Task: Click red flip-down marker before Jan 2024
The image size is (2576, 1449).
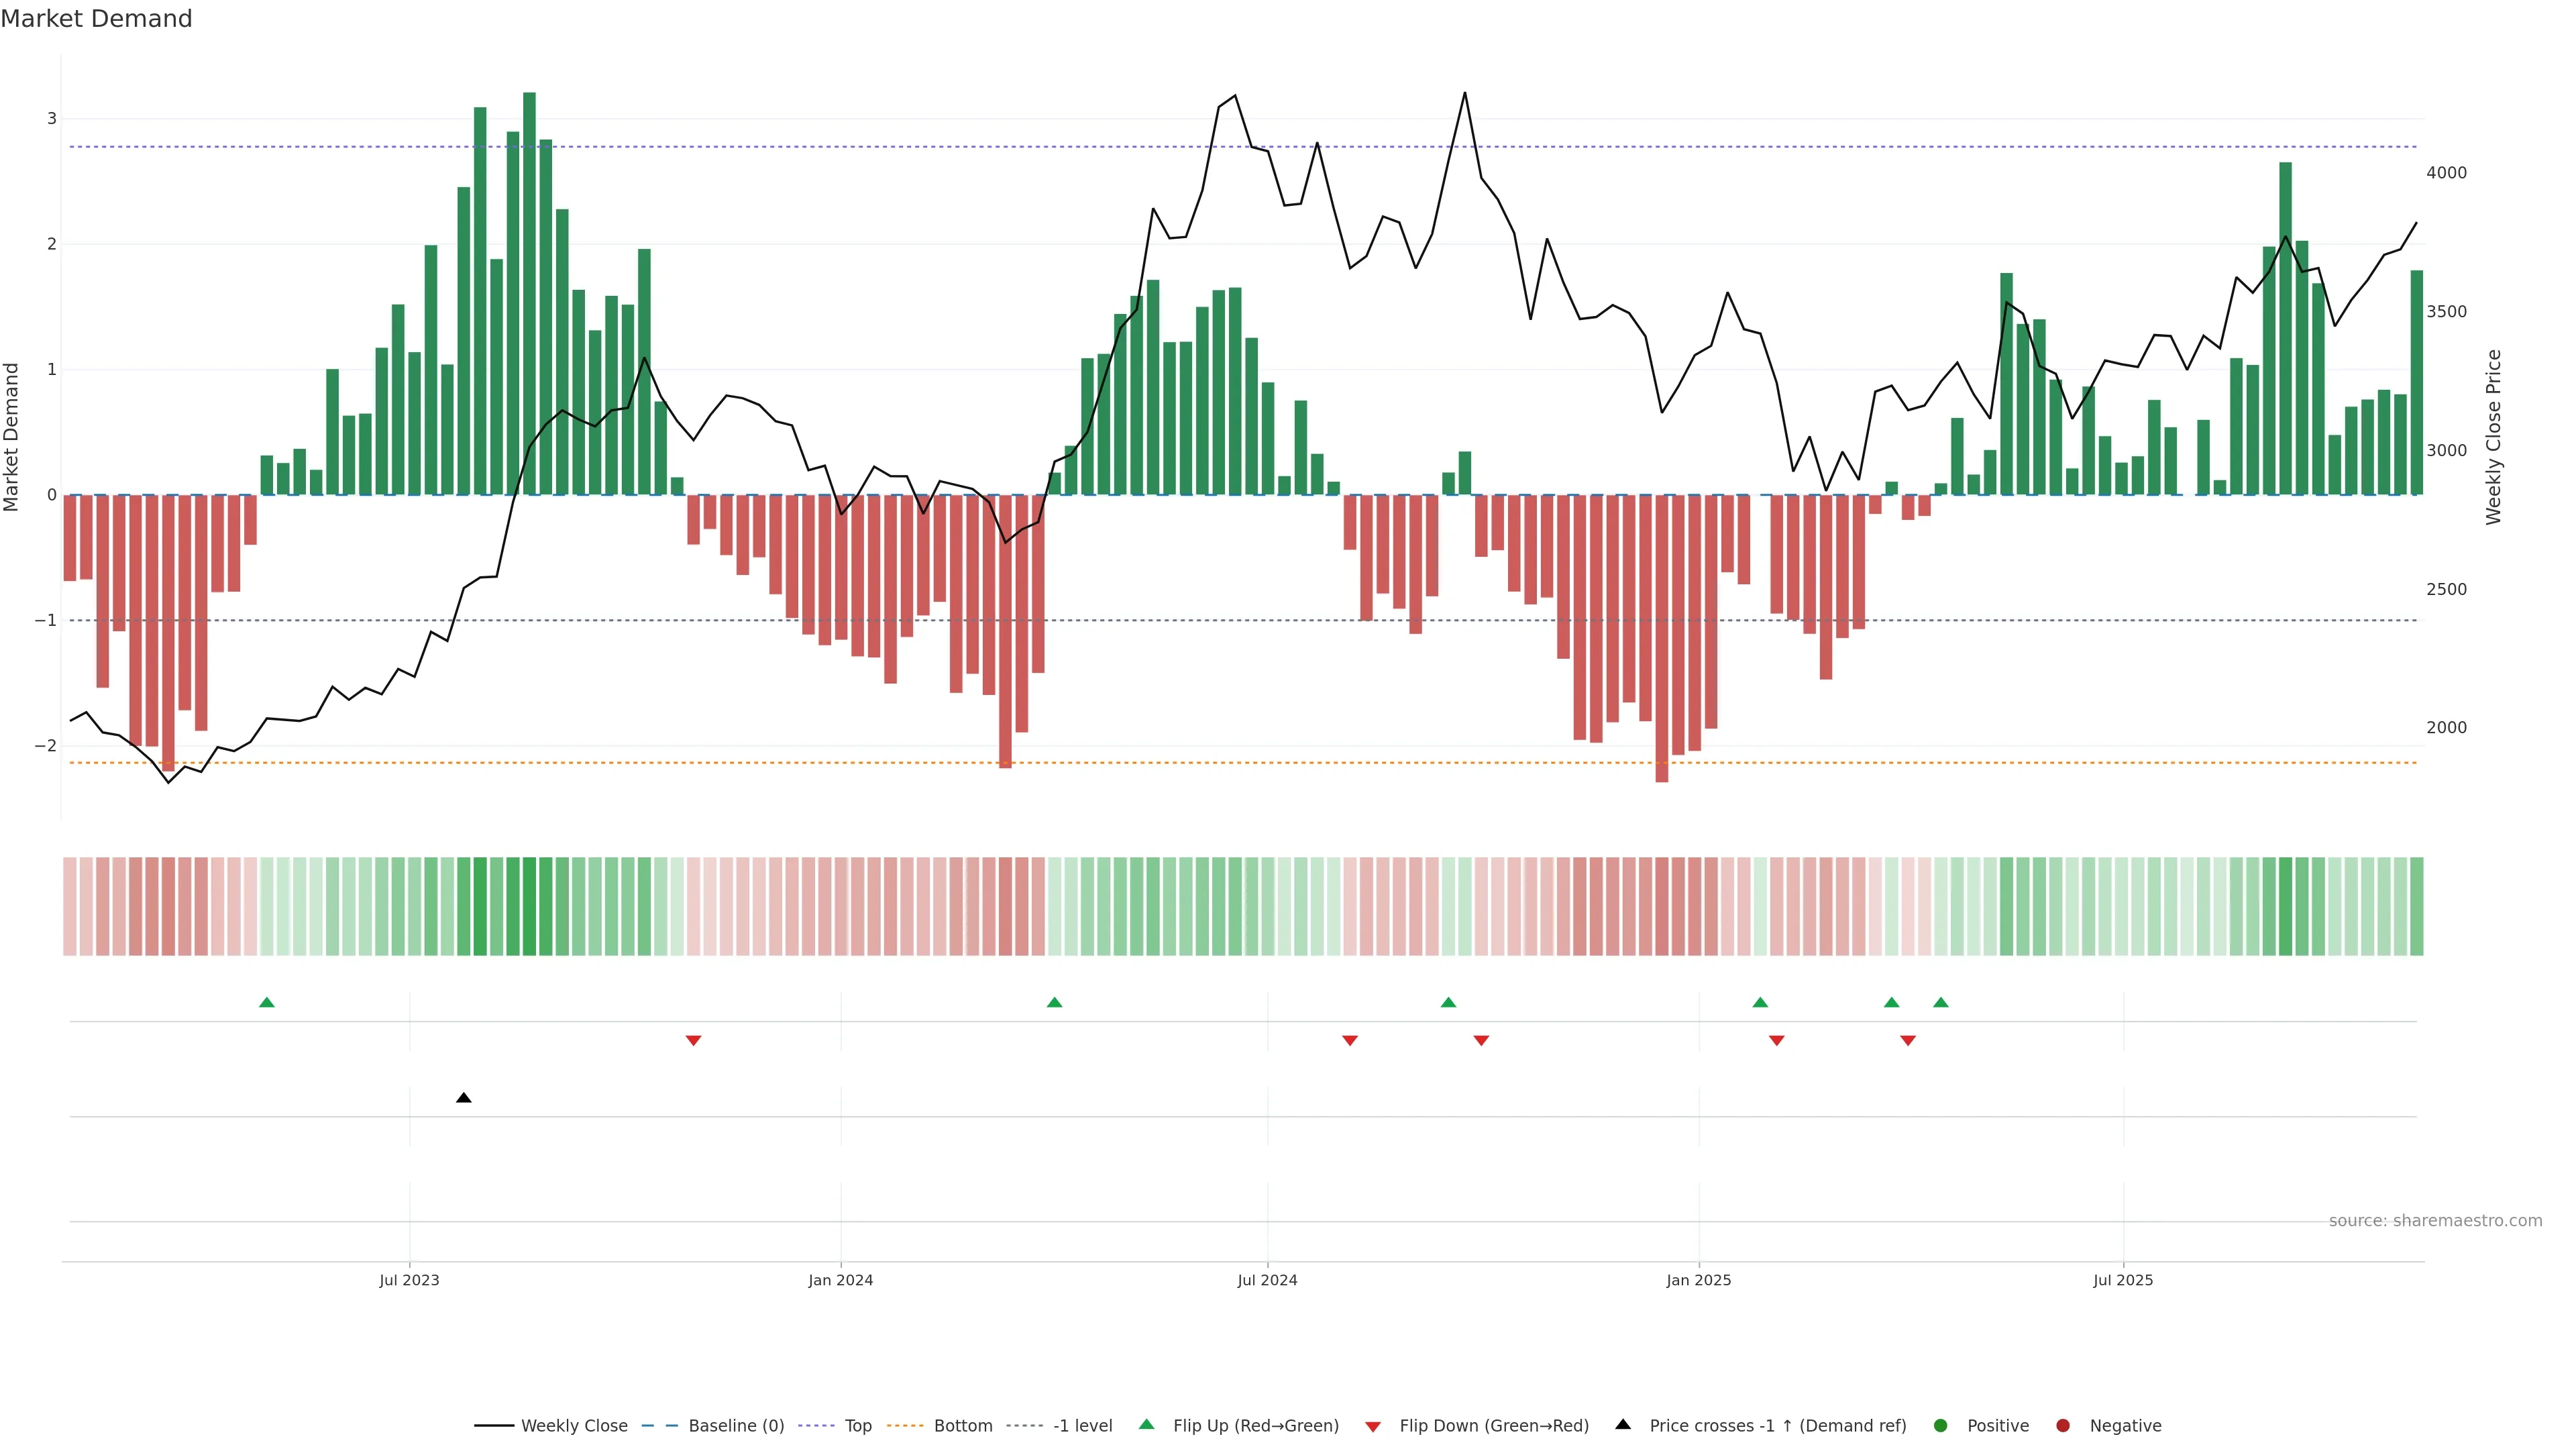Action: [693, 1041]
